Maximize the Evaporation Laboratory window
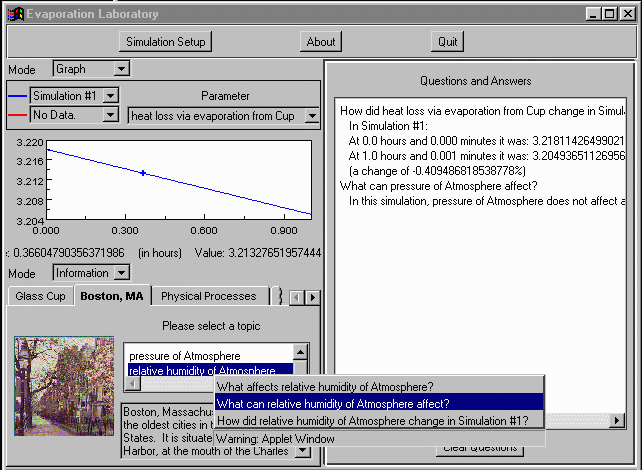 [x=611, y=13]
